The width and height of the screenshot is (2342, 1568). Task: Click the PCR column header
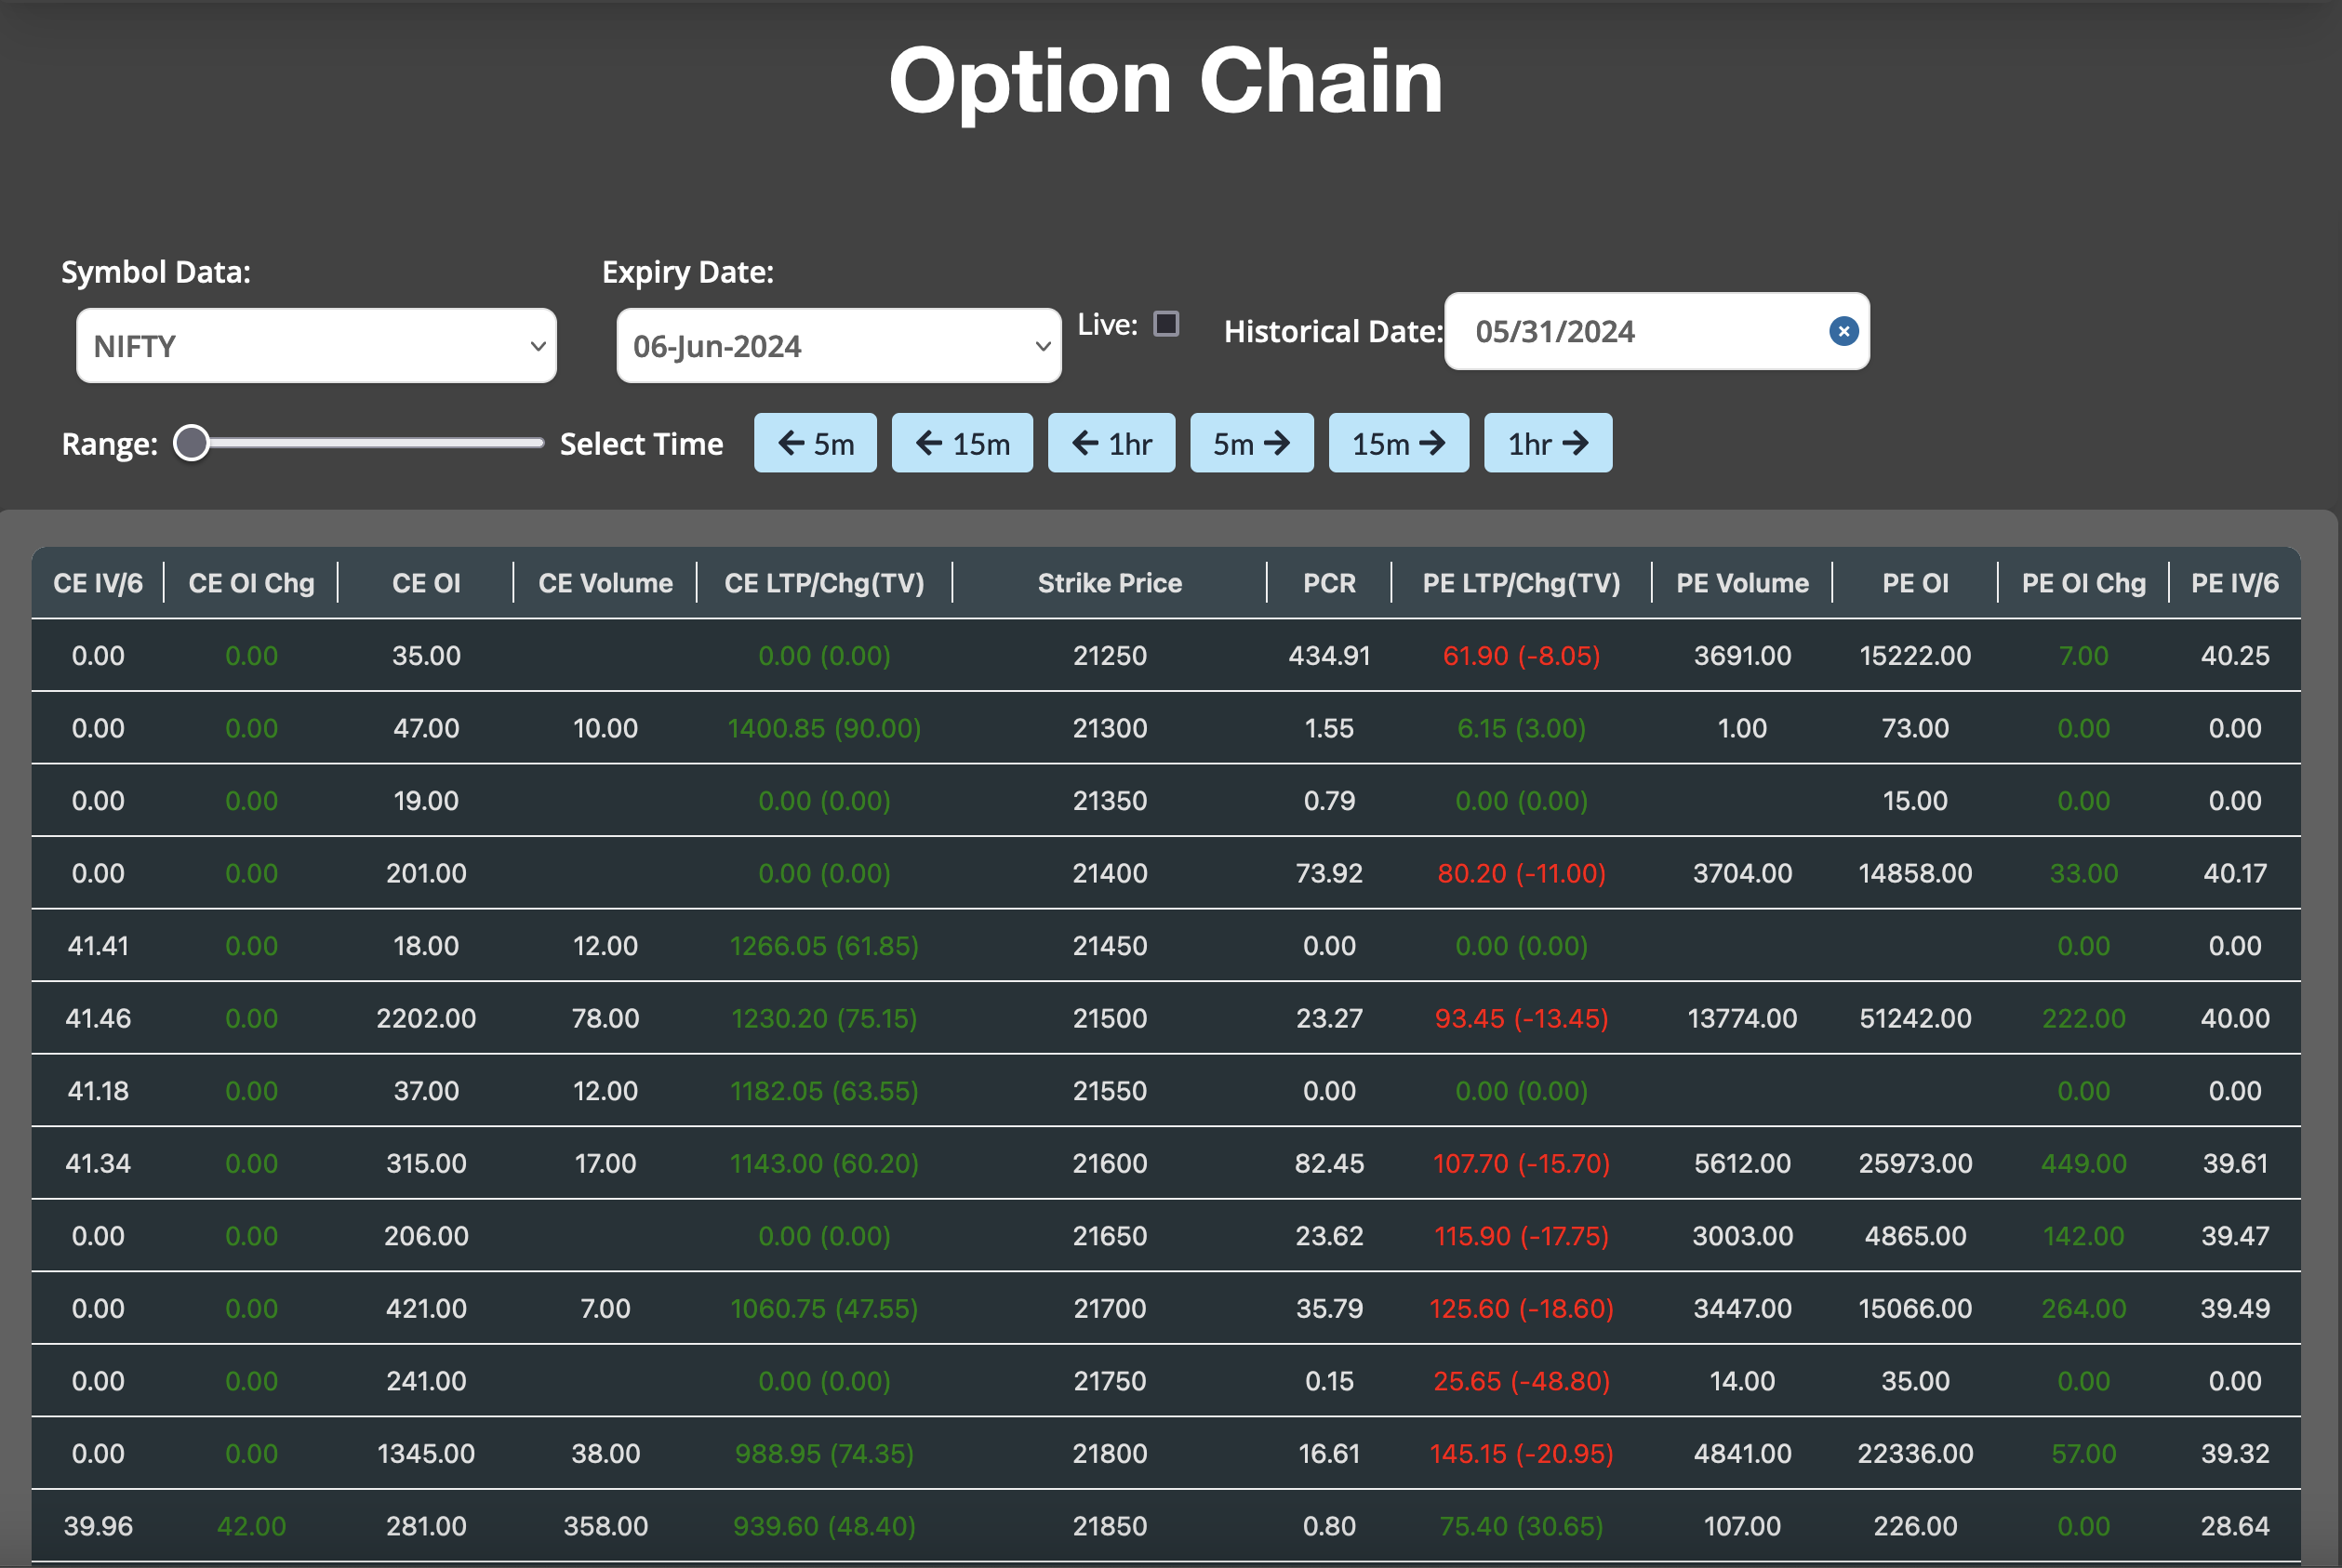pos(1328,582)
